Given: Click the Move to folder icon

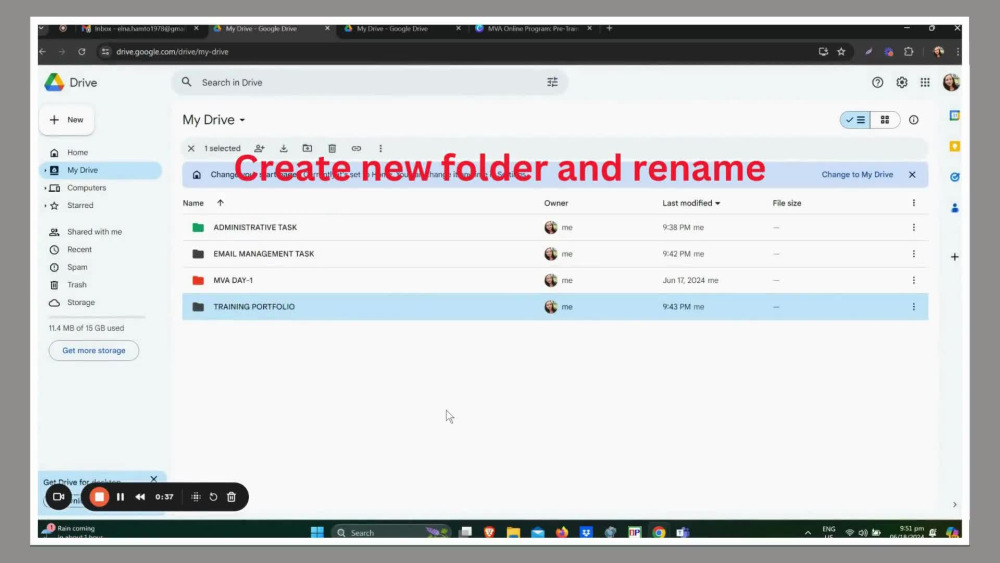Looking at the screenshot, I should pos(307,149).
